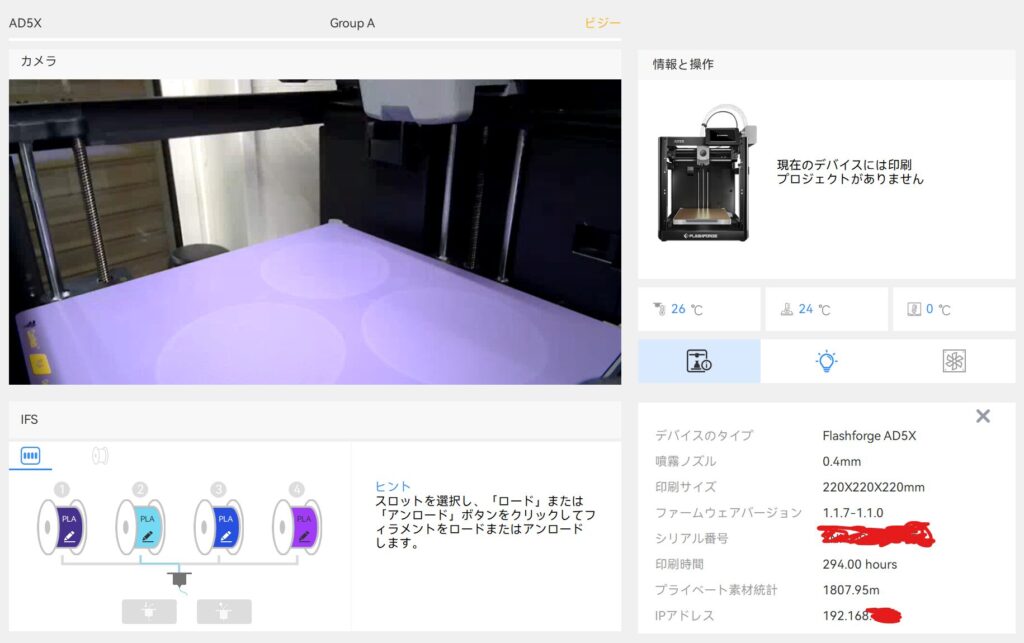Click the filament unload button
This screenshot has height=643, width=1024.
click(224, 611)
